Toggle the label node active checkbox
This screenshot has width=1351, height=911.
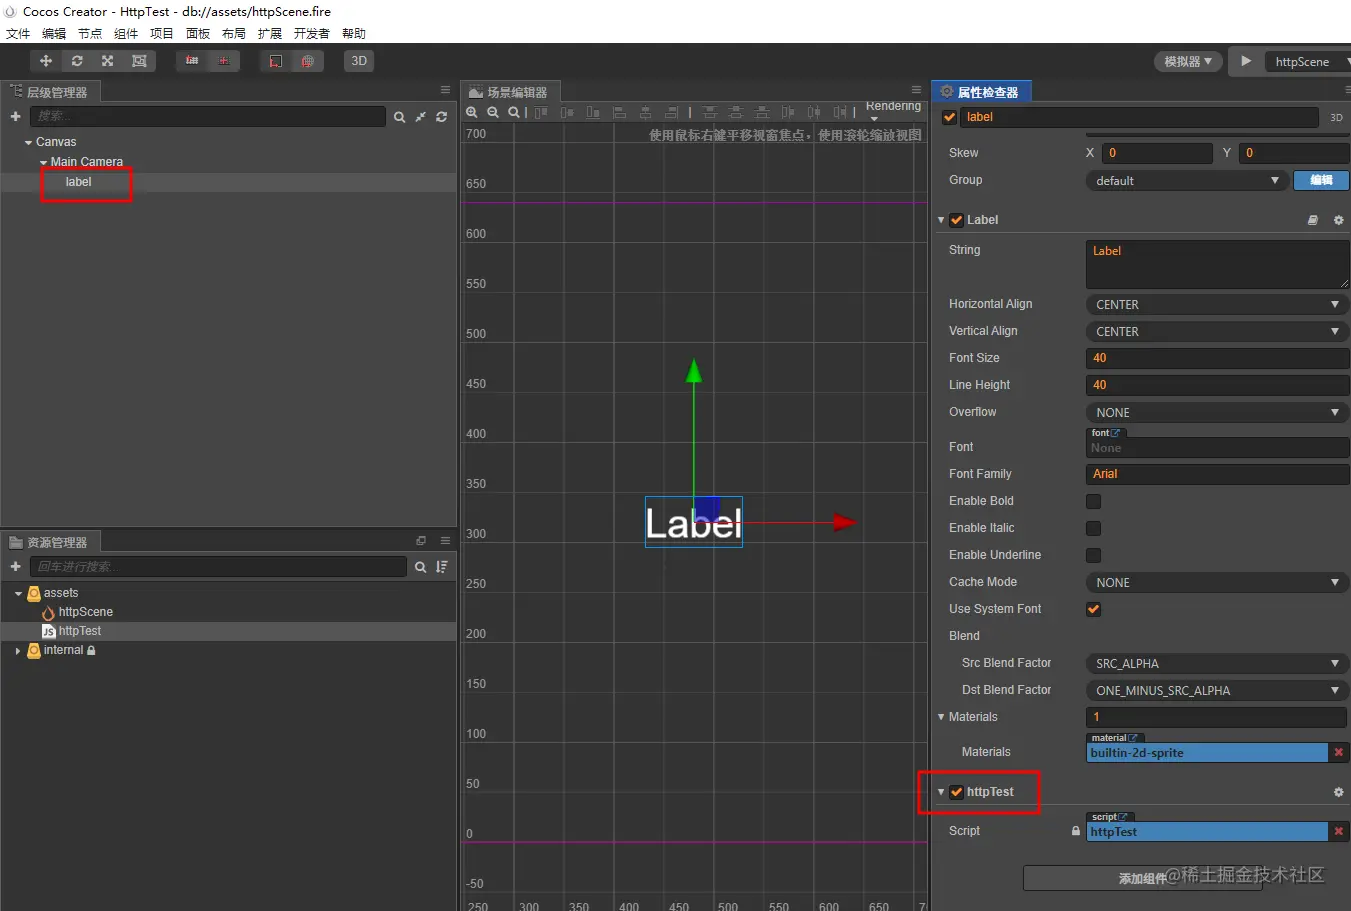(x=950, y=117)
